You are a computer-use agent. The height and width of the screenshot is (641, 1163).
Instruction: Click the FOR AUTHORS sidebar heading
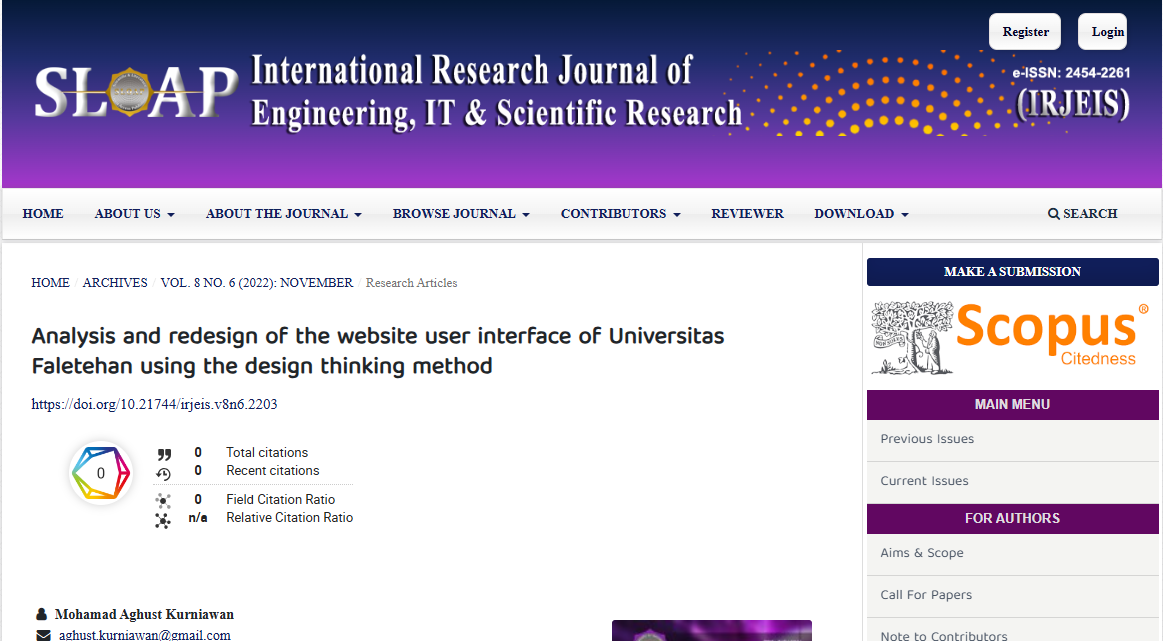(x=1012, y=519)
